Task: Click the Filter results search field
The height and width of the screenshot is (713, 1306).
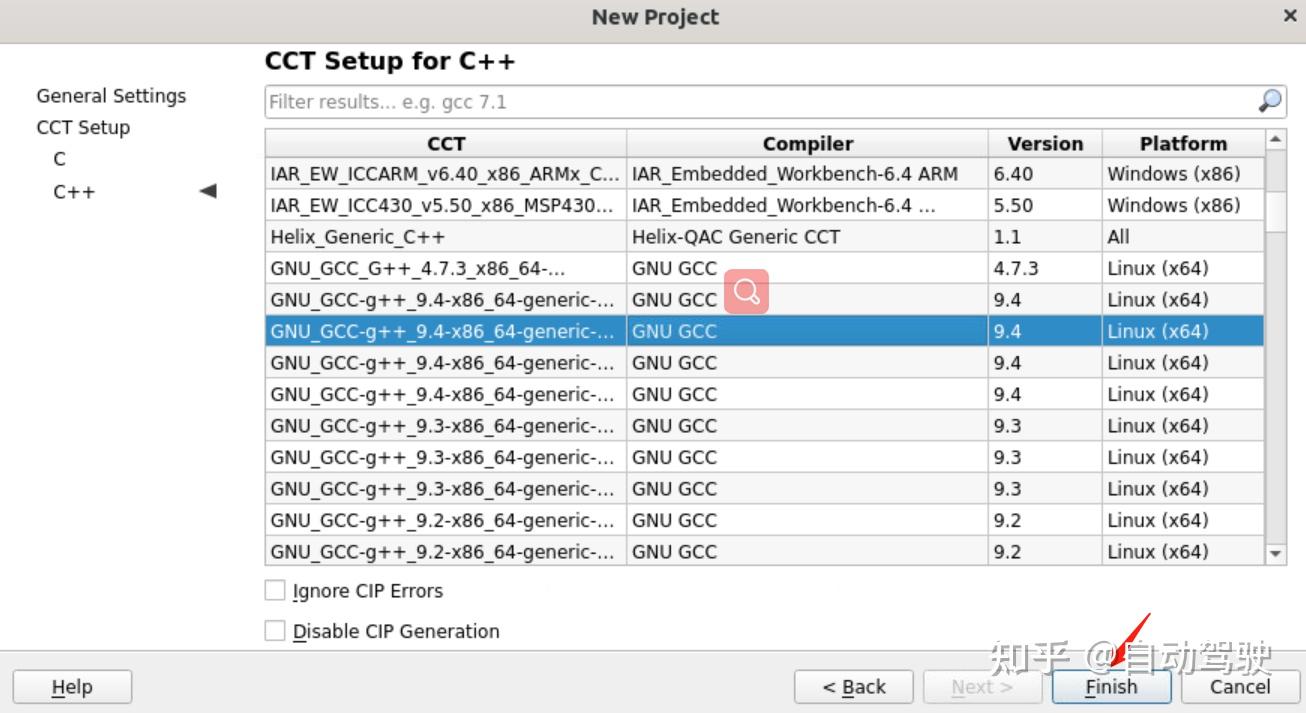Action: click(x=760, y=102)
